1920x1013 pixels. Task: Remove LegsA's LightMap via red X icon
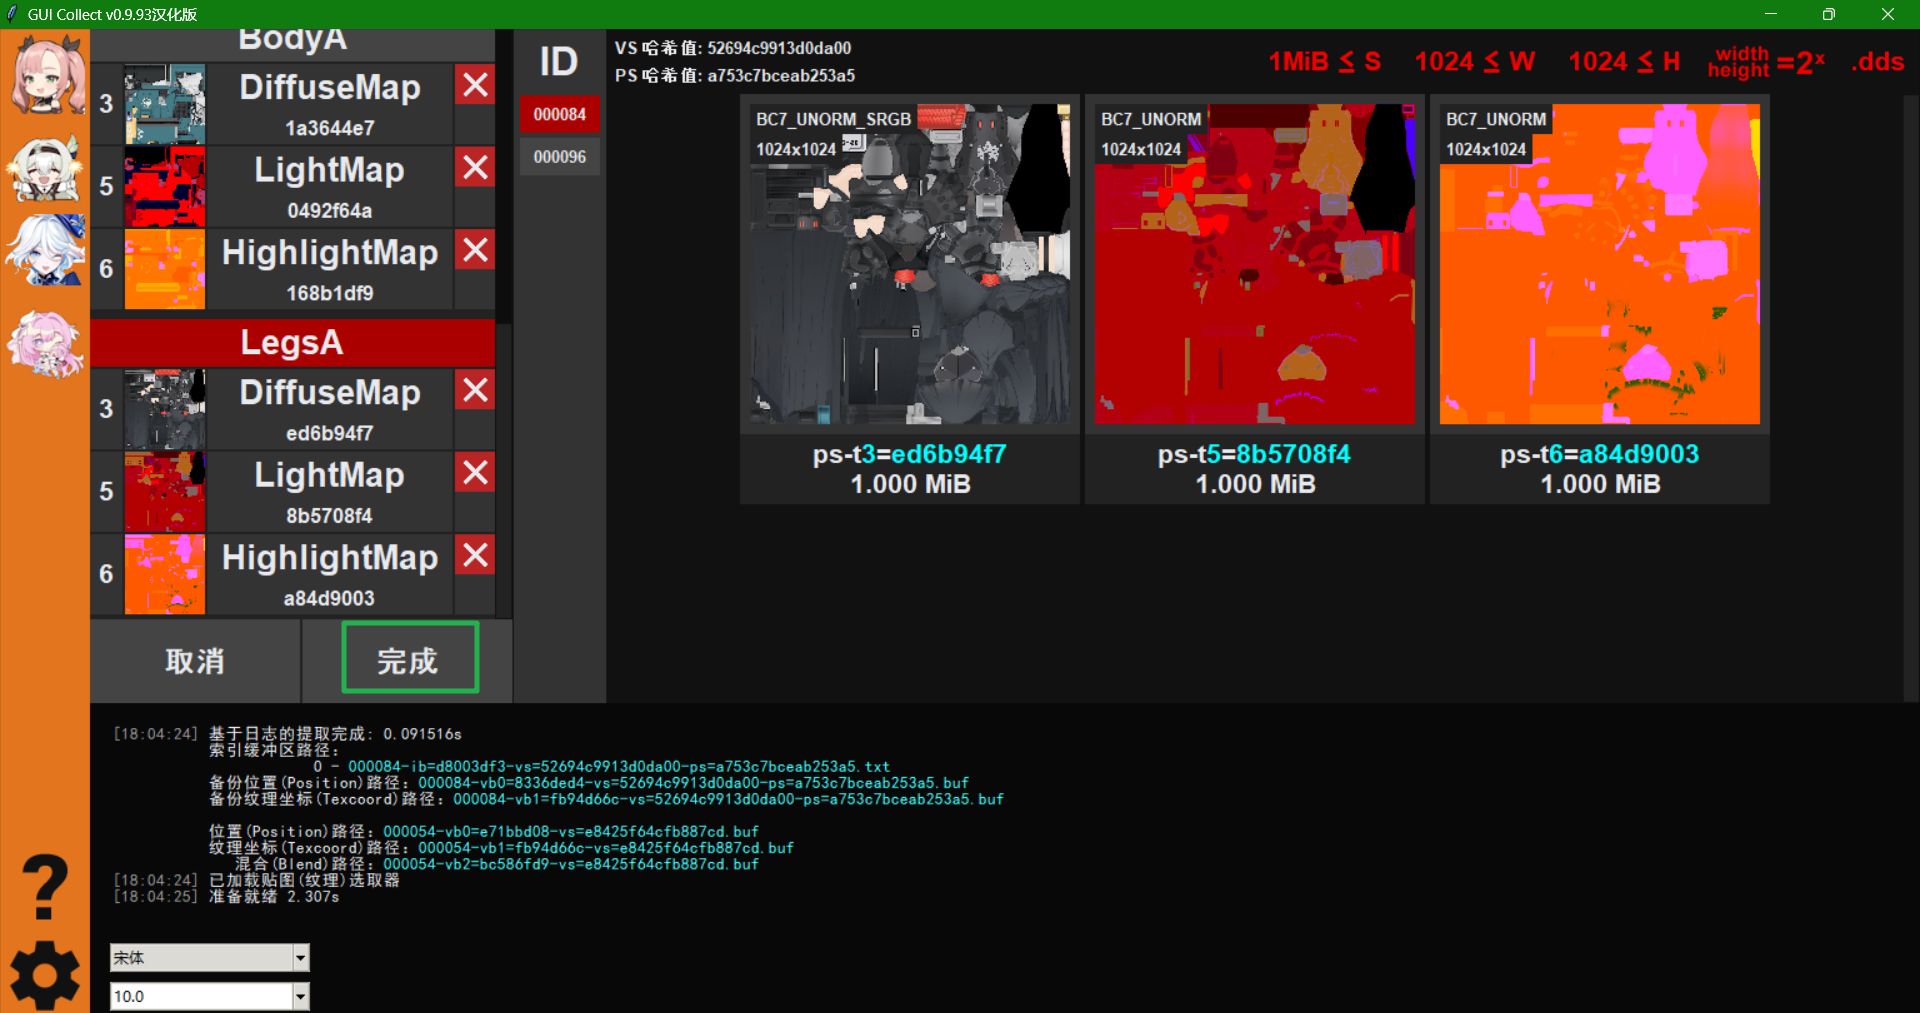[x=474, y=472]
